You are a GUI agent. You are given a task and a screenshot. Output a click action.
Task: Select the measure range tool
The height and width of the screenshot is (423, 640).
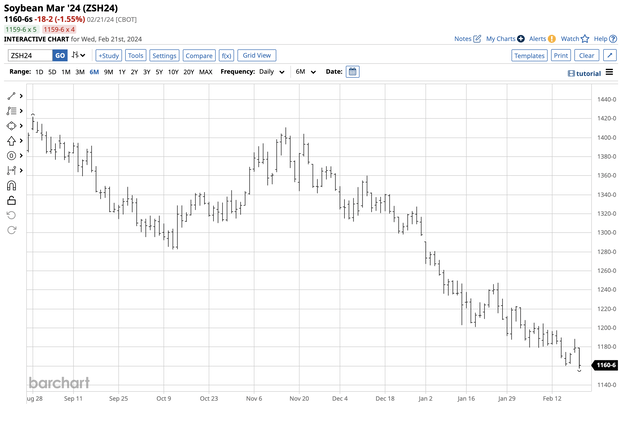point(11,171)
